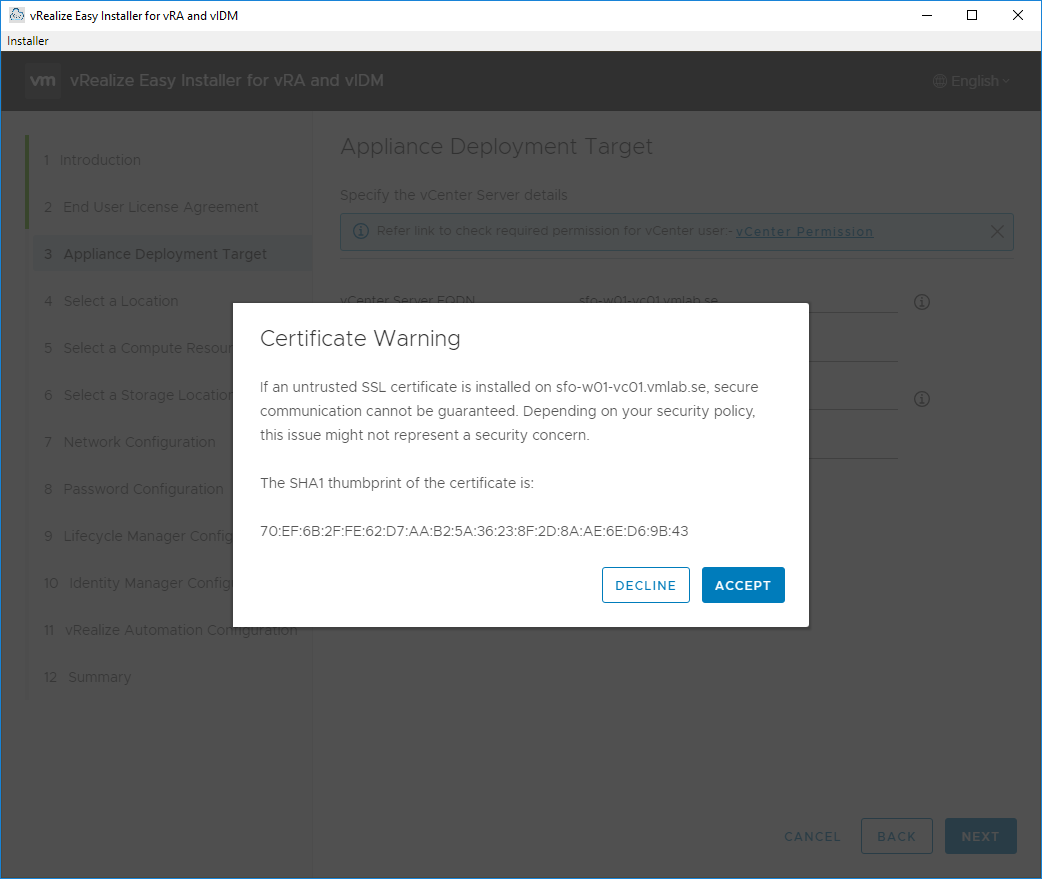Jump to the Summary step
1042x879 pixels.
click(x=87, y=677)
